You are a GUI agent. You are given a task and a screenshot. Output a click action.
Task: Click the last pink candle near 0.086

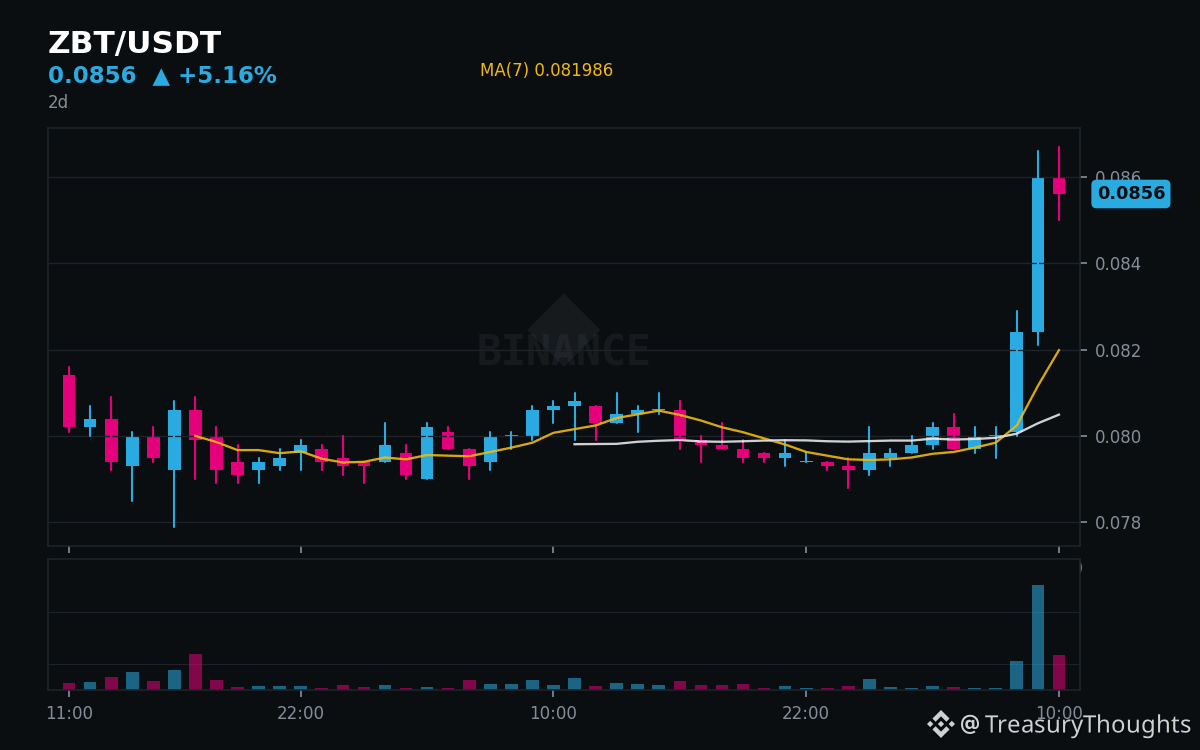1059,185
